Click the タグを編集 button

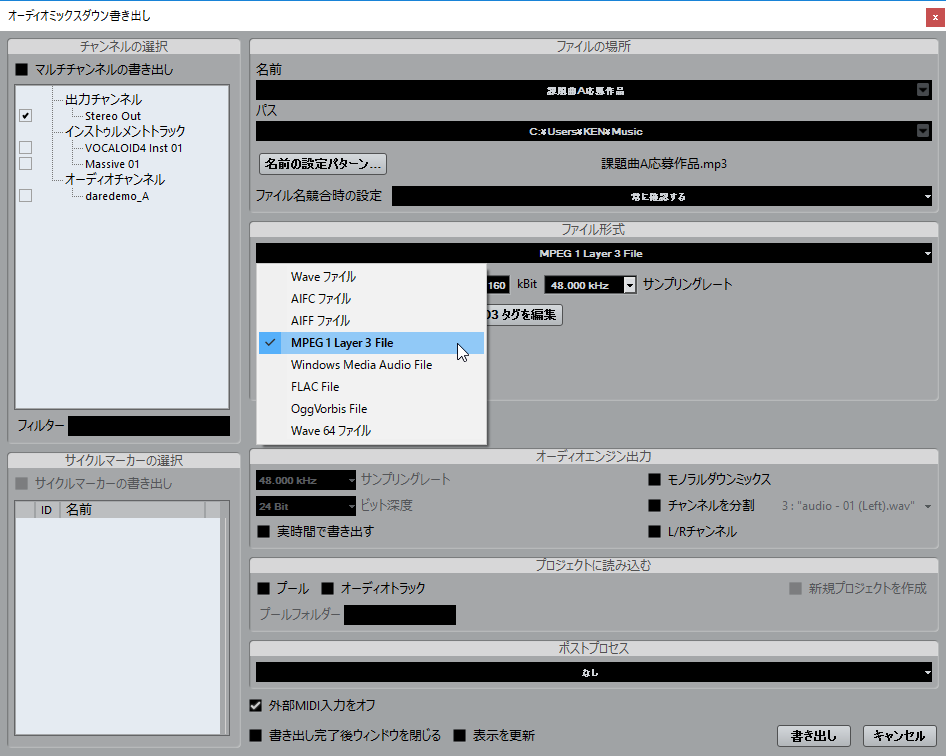[x=524, y=315]
